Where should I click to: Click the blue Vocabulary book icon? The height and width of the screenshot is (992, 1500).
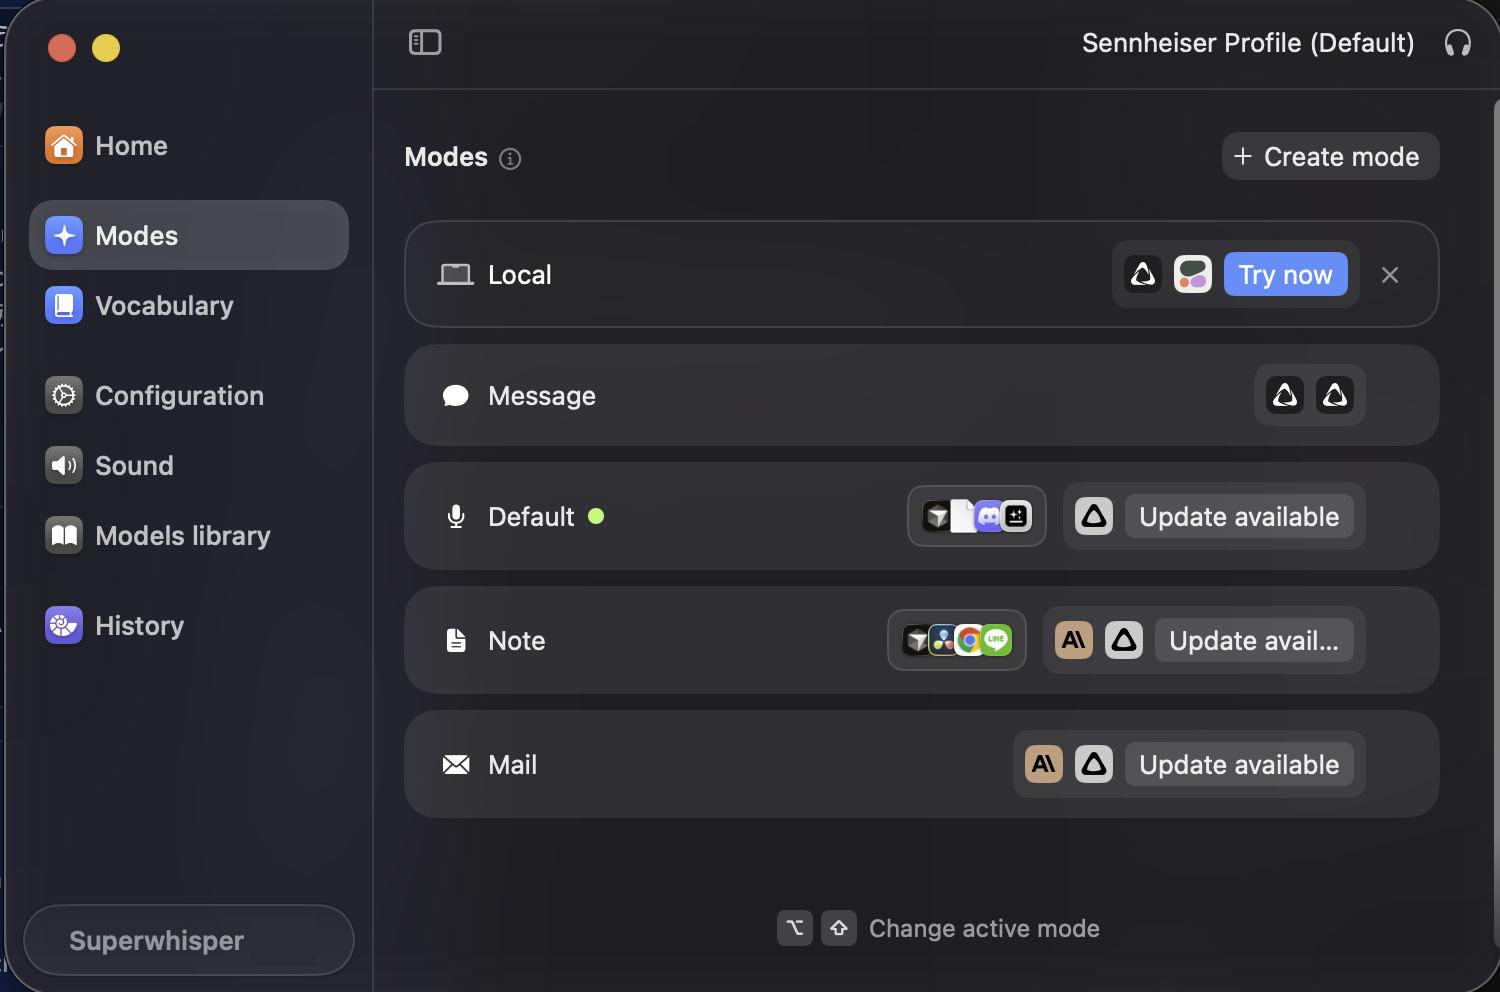click(x=64, y=305)
